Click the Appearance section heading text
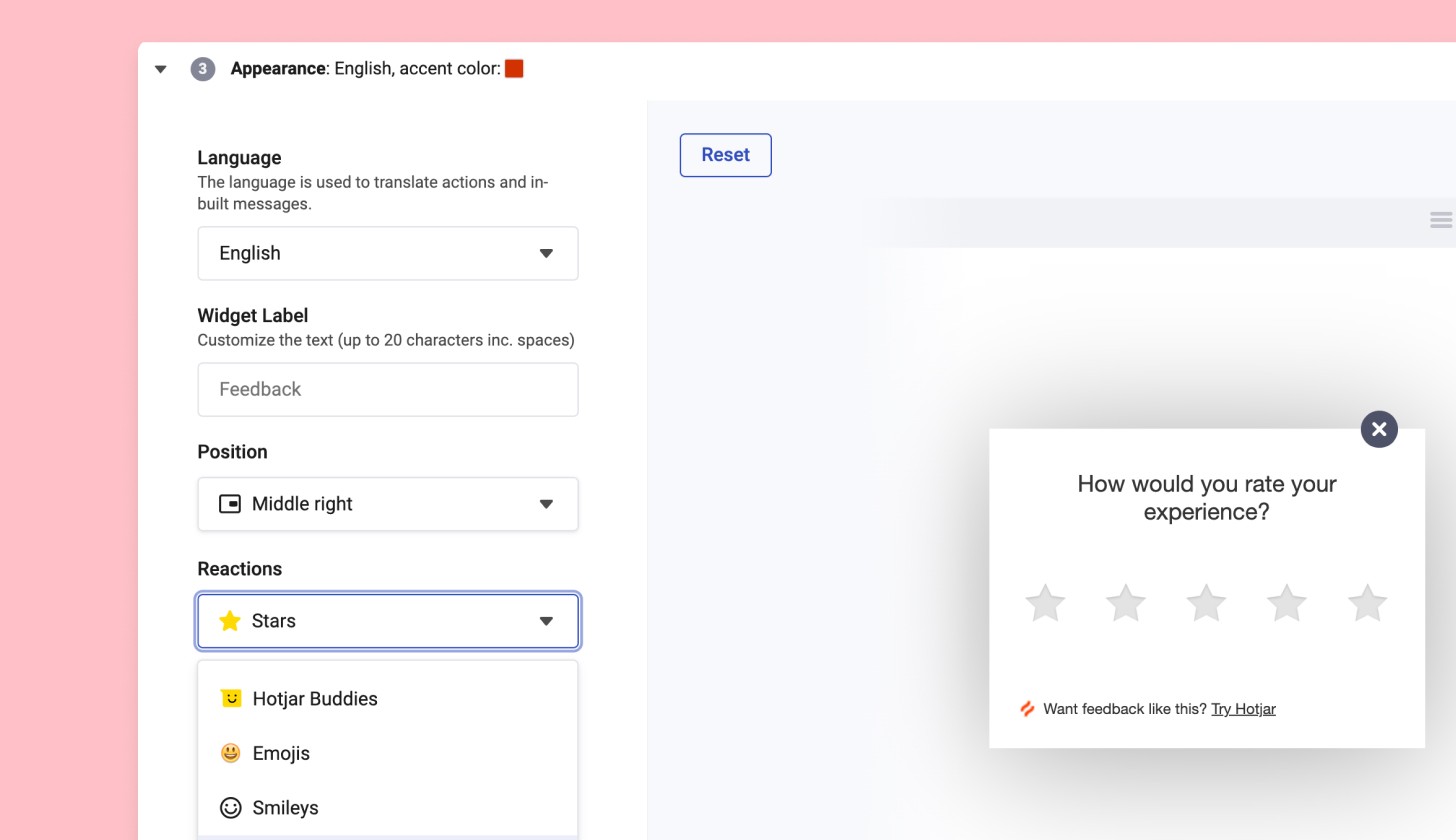 point(278,69)
